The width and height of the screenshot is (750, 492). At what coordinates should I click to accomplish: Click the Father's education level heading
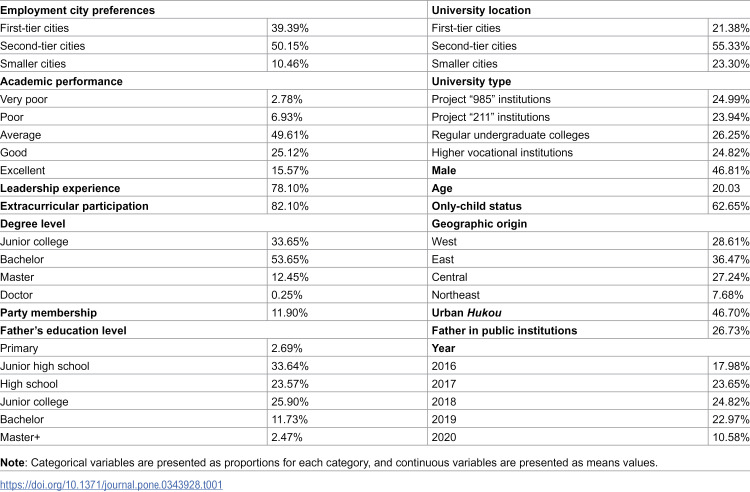point(63,330)
